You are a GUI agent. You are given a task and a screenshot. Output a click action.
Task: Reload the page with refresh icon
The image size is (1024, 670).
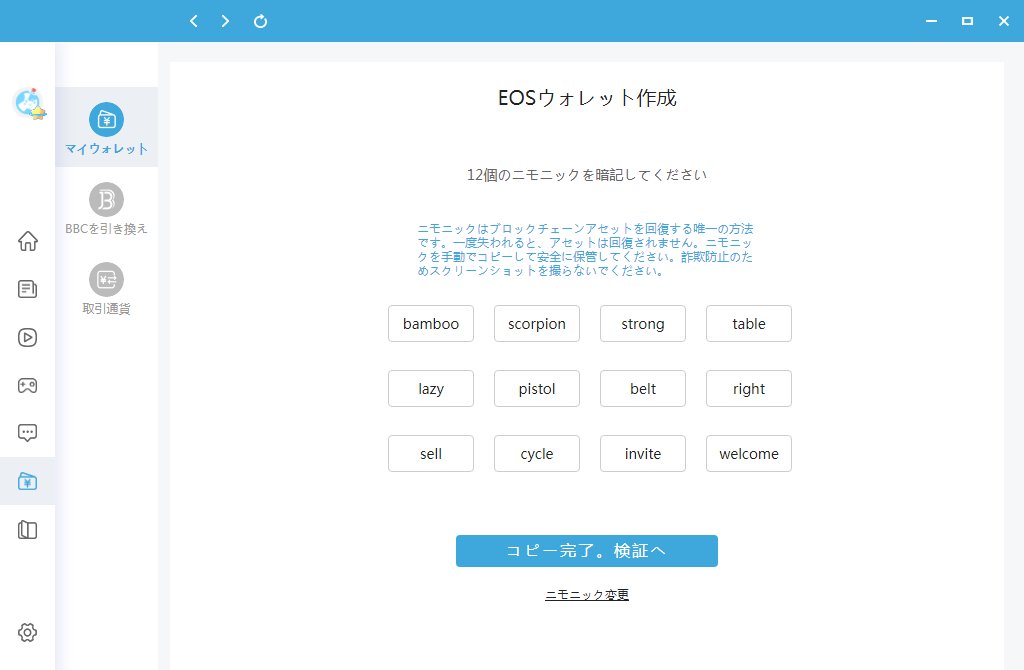click(260, 21)
